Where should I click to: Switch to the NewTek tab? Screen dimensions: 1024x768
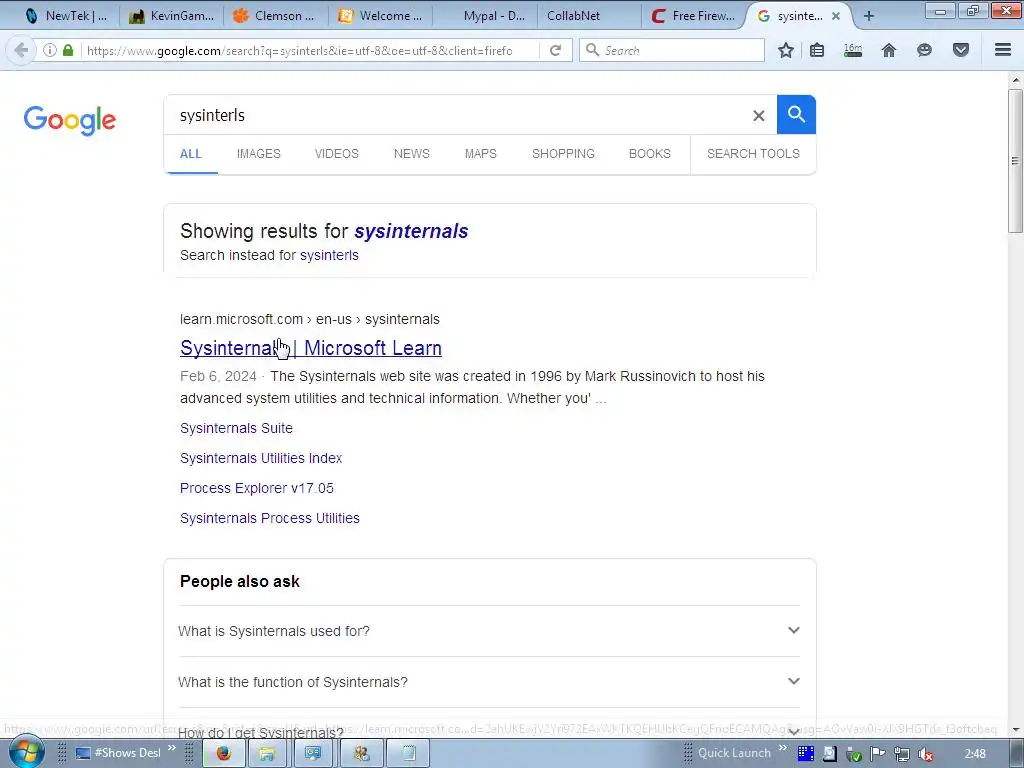tap(65, 16)
